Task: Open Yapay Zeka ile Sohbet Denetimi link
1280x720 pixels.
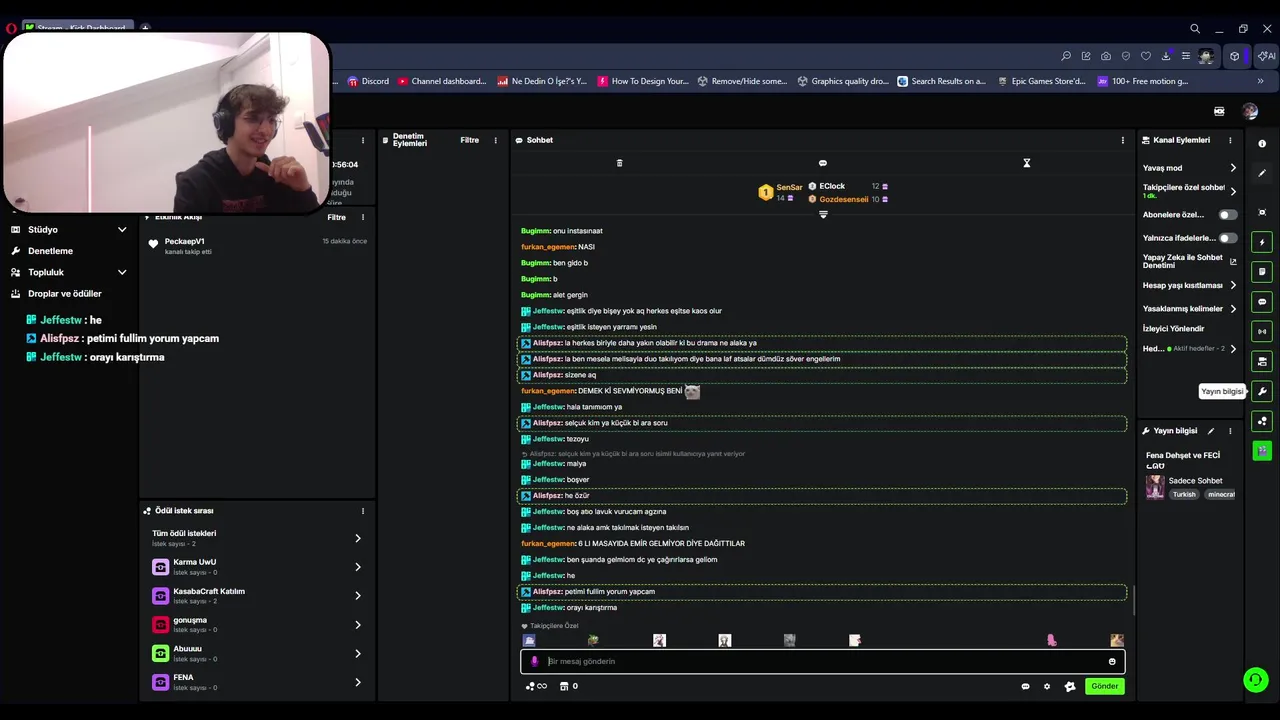Action: [x=1189, y=261]
